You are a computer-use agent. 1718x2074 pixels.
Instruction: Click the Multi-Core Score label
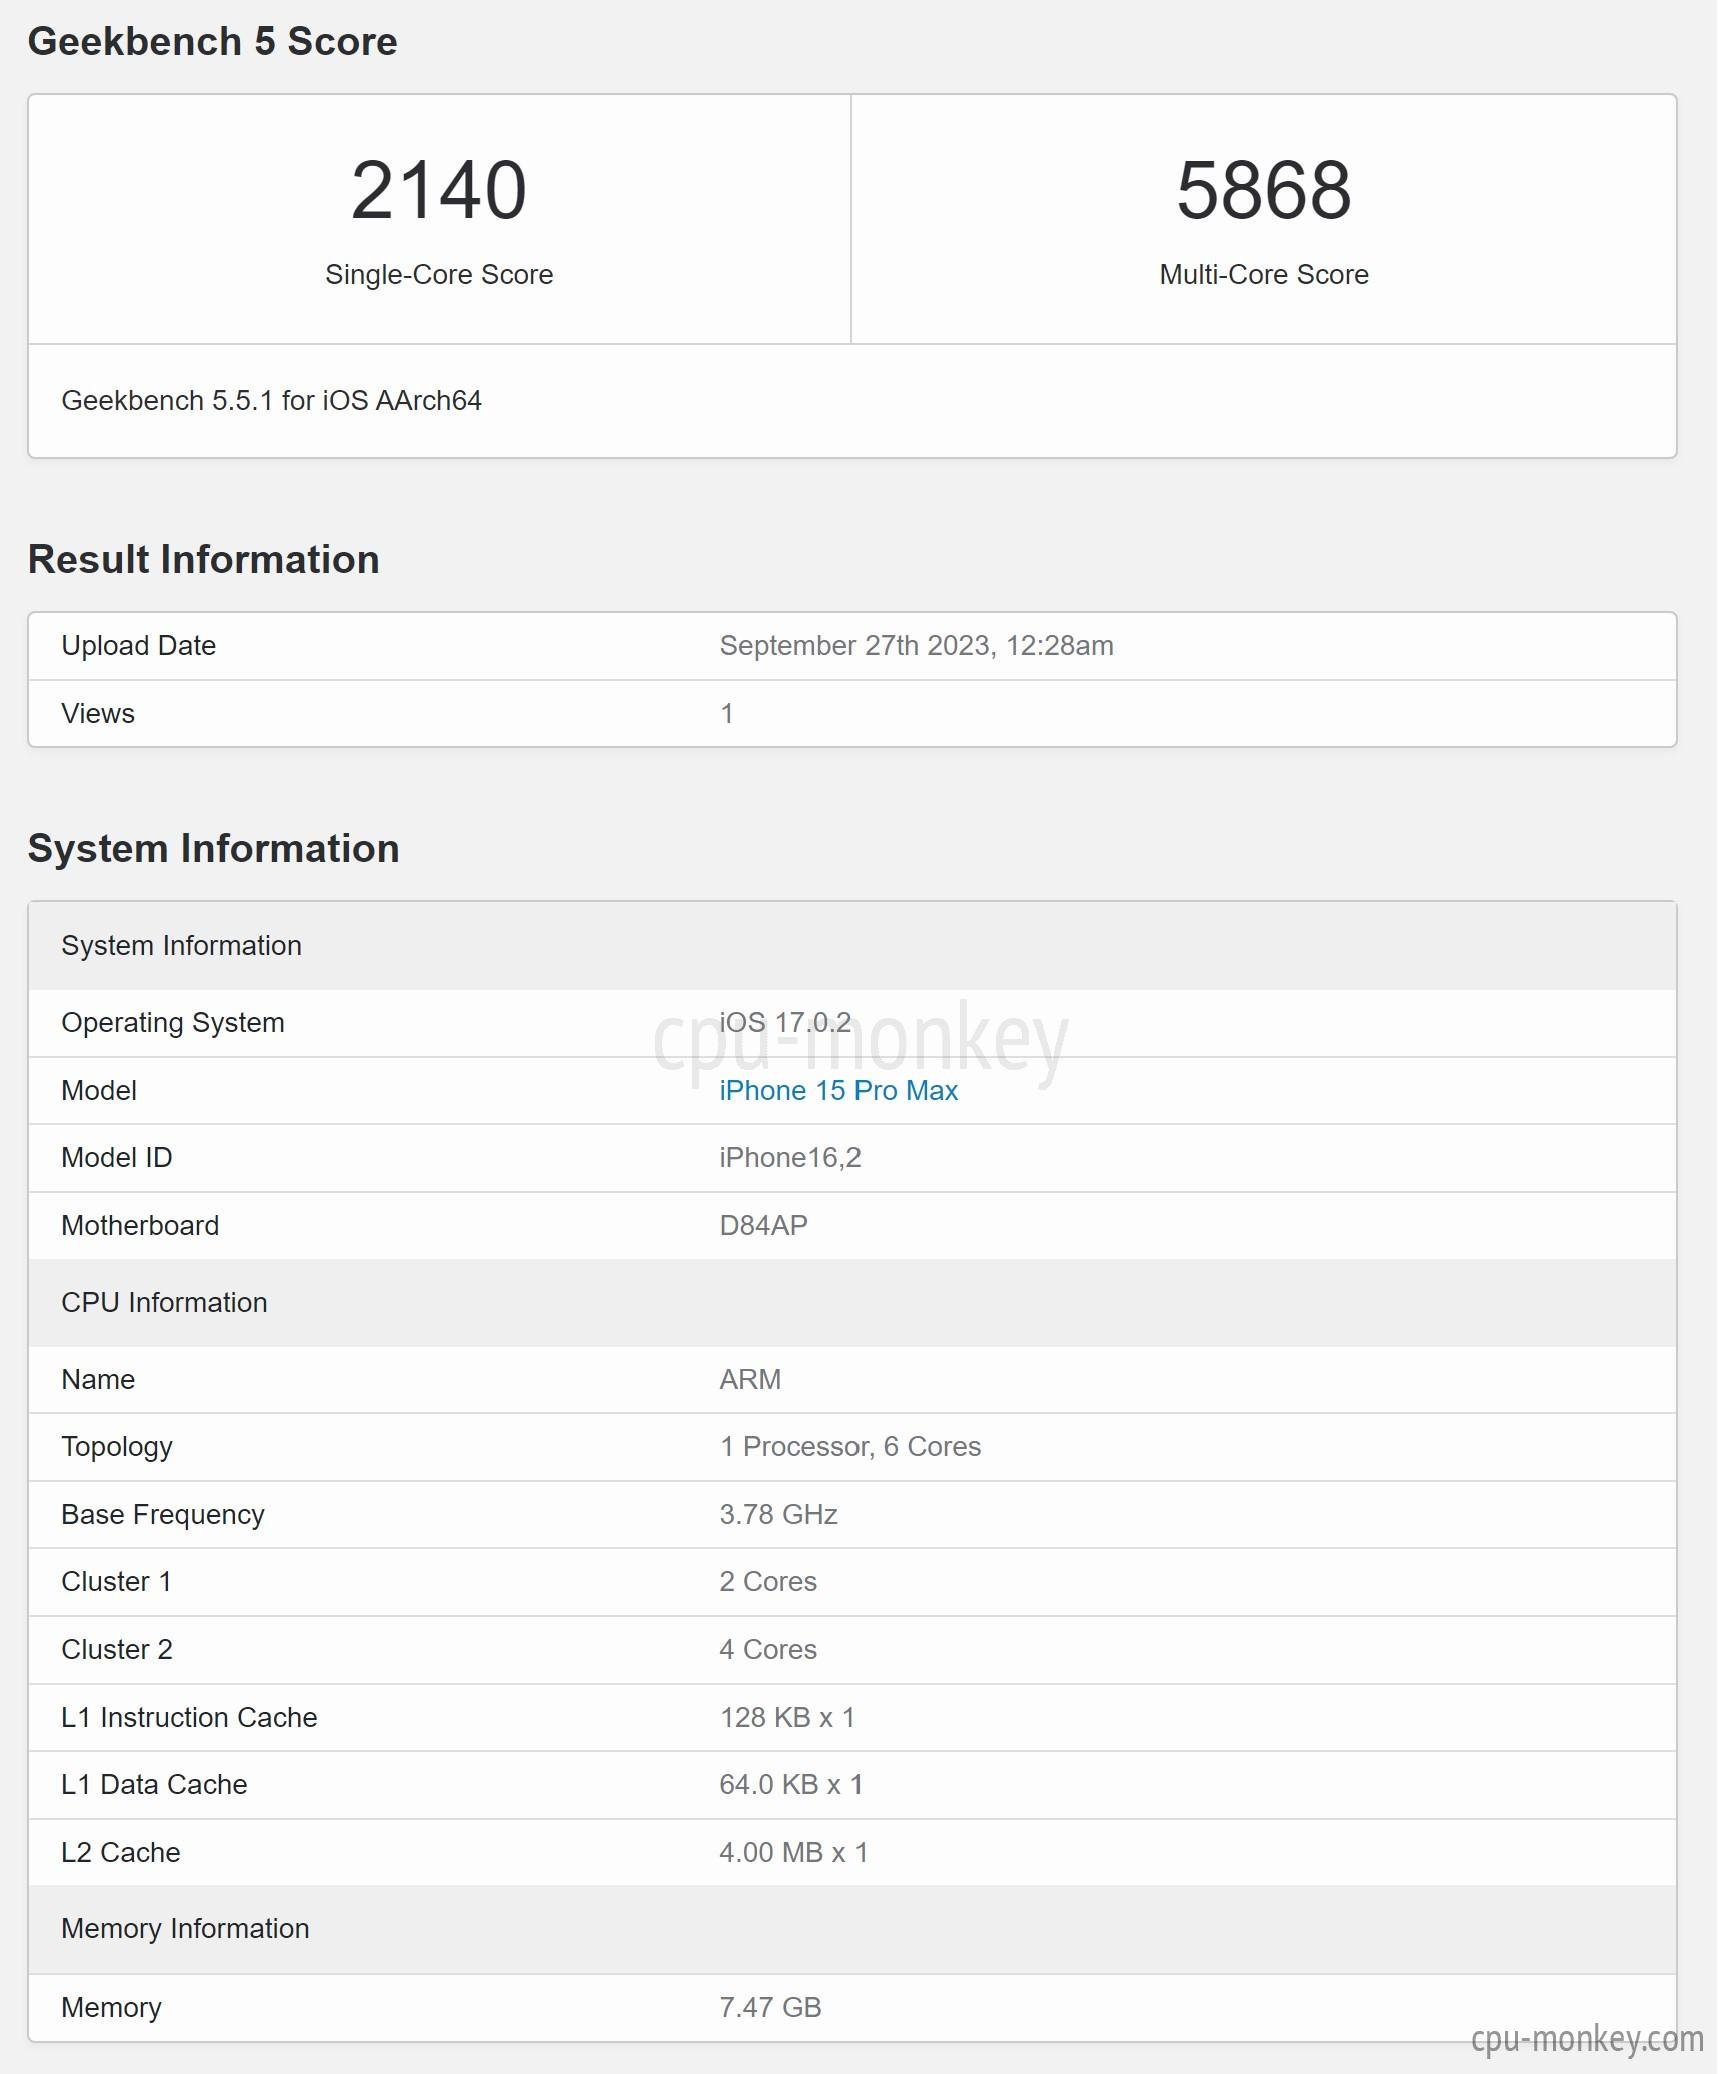(x=1264, y=274)
